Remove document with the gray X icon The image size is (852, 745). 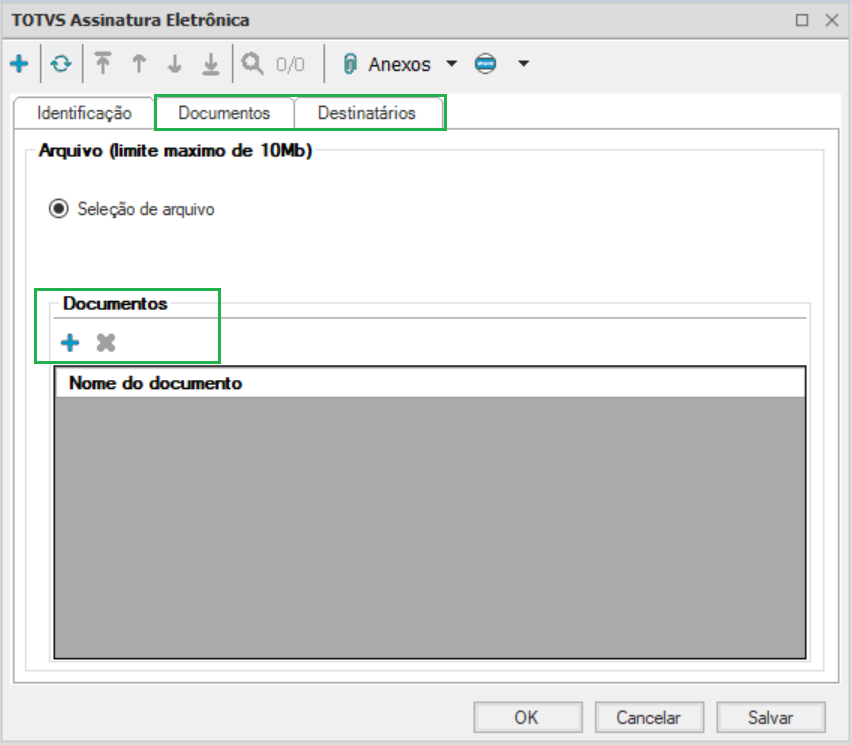pos(106,343)
